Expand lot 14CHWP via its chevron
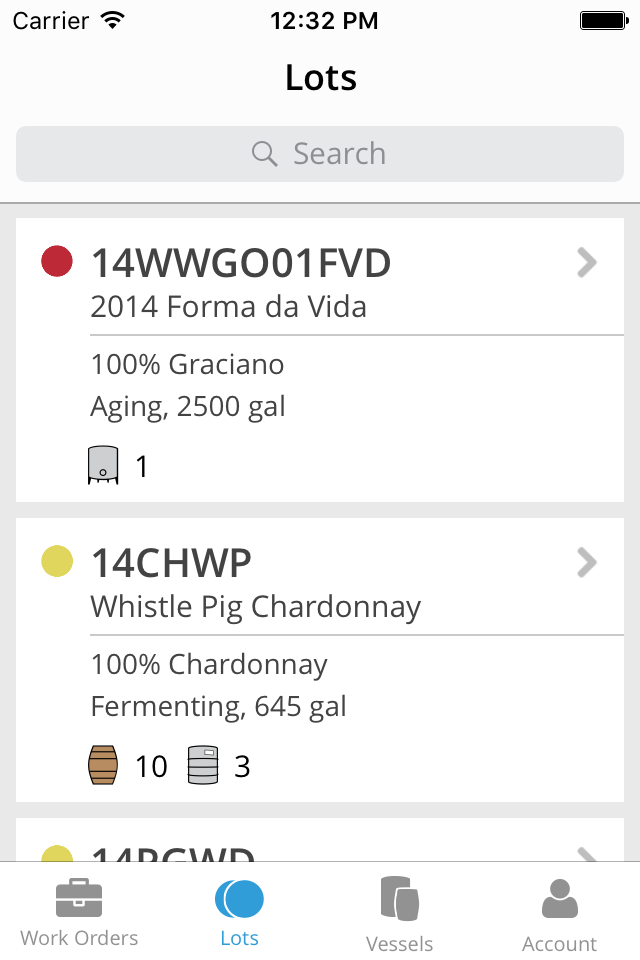This screenshot has width=640, height=960. (x=587, y=563)
